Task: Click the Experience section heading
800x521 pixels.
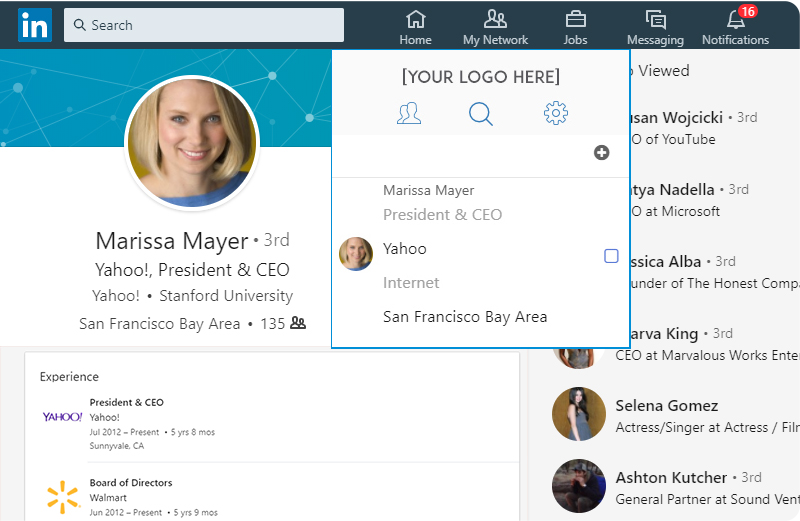Action: 69,377
